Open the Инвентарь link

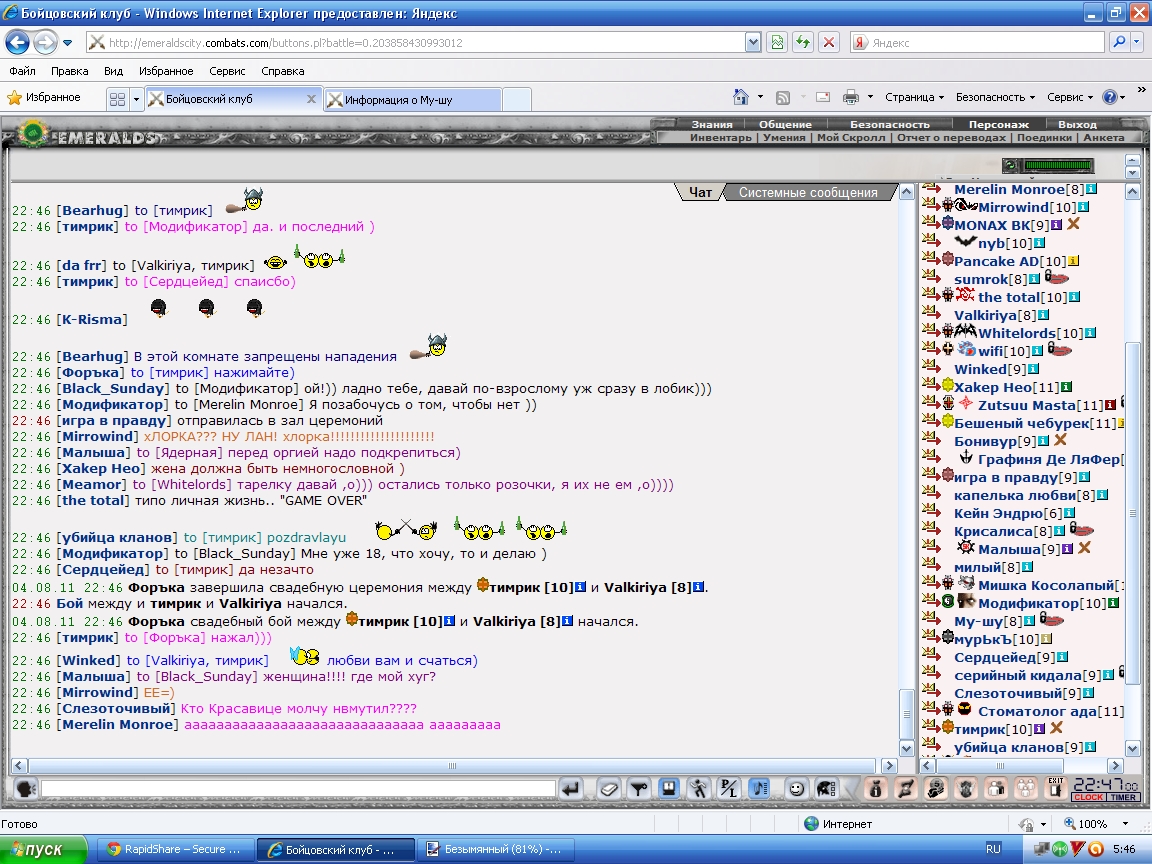721,137
